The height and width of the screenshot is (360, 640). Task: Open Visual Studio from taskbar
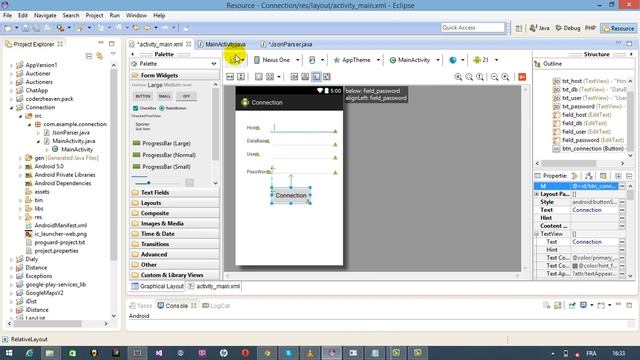click(x=159, y=353)
